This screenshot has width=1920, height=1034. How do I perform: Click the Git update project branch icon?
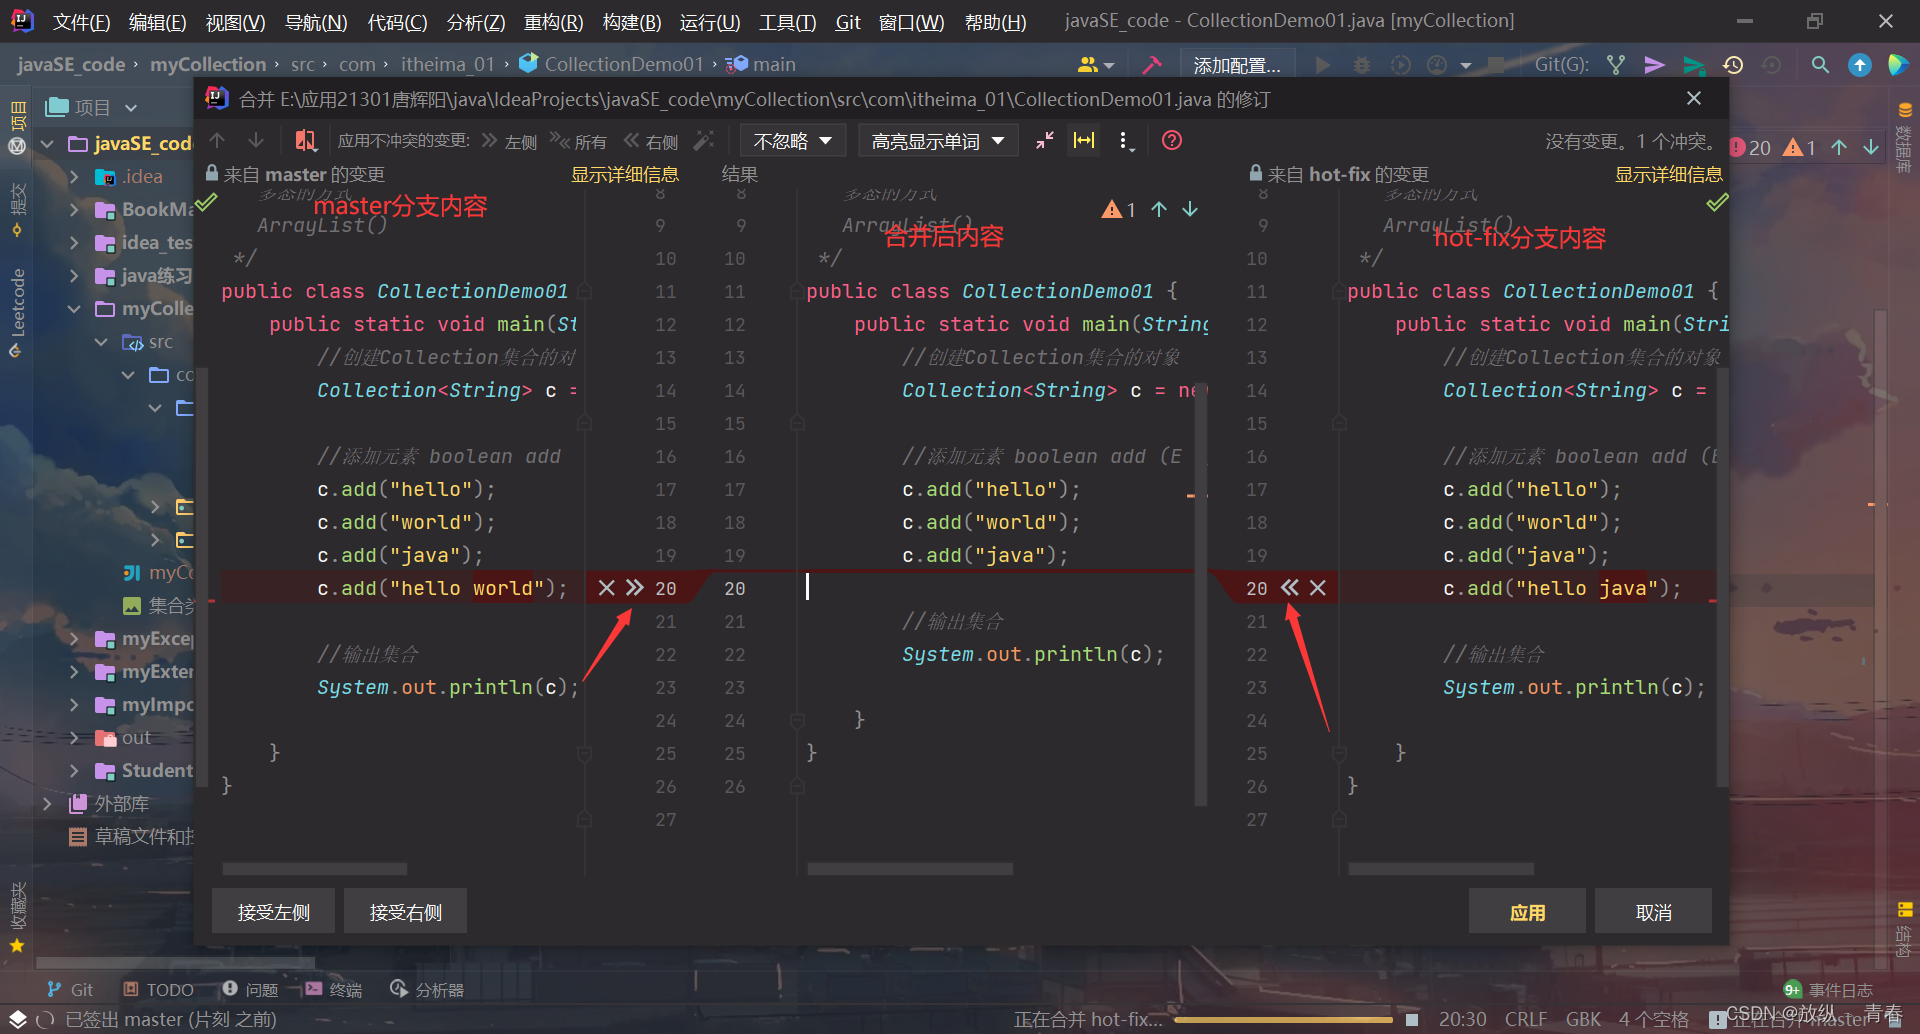point(1615,65)
